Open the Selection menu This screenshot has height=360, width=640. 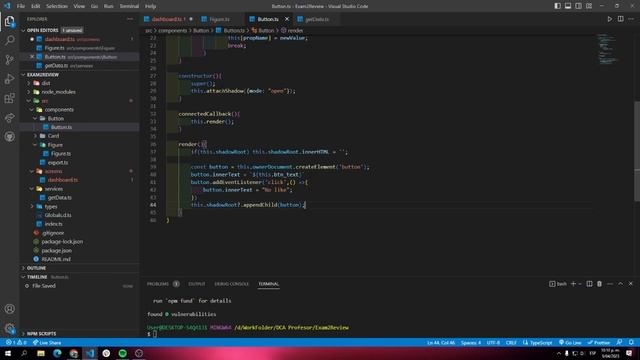pos(57,6)
